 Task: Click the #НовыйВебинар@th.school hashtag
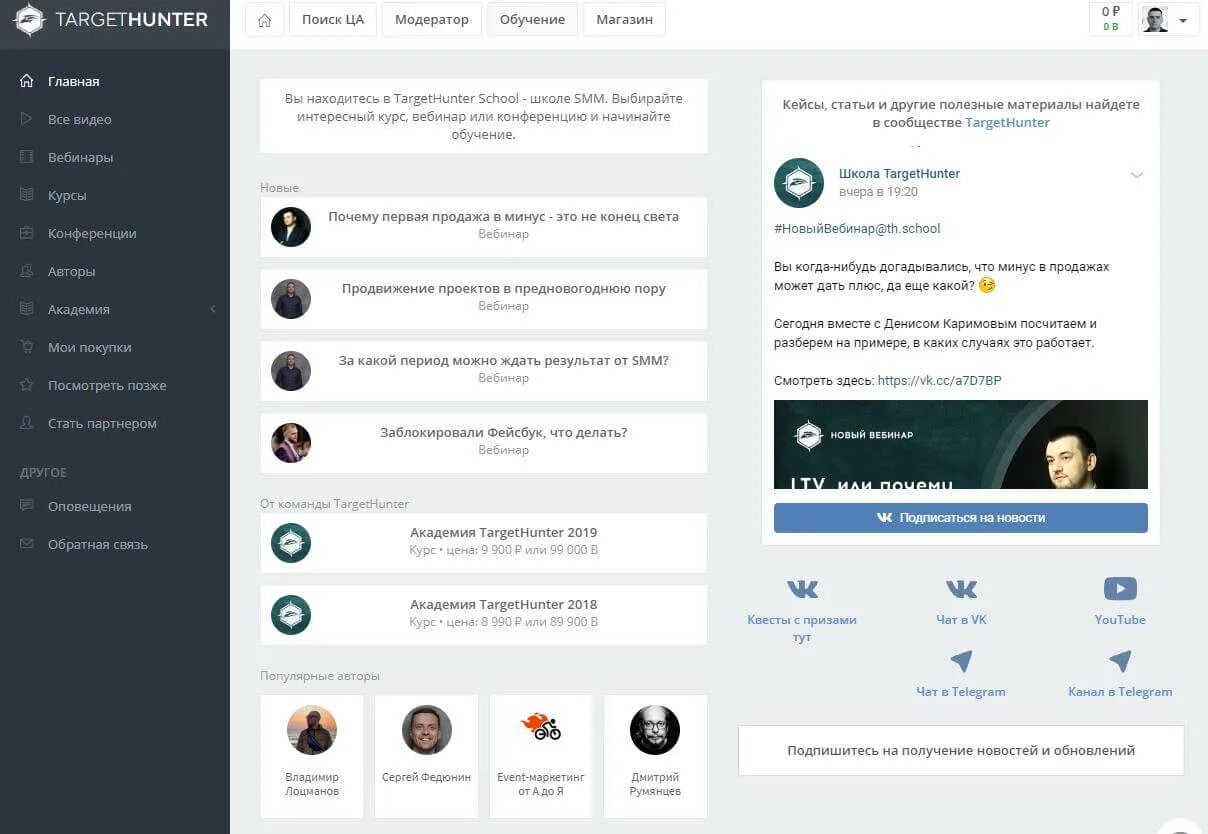coord(857,229)
